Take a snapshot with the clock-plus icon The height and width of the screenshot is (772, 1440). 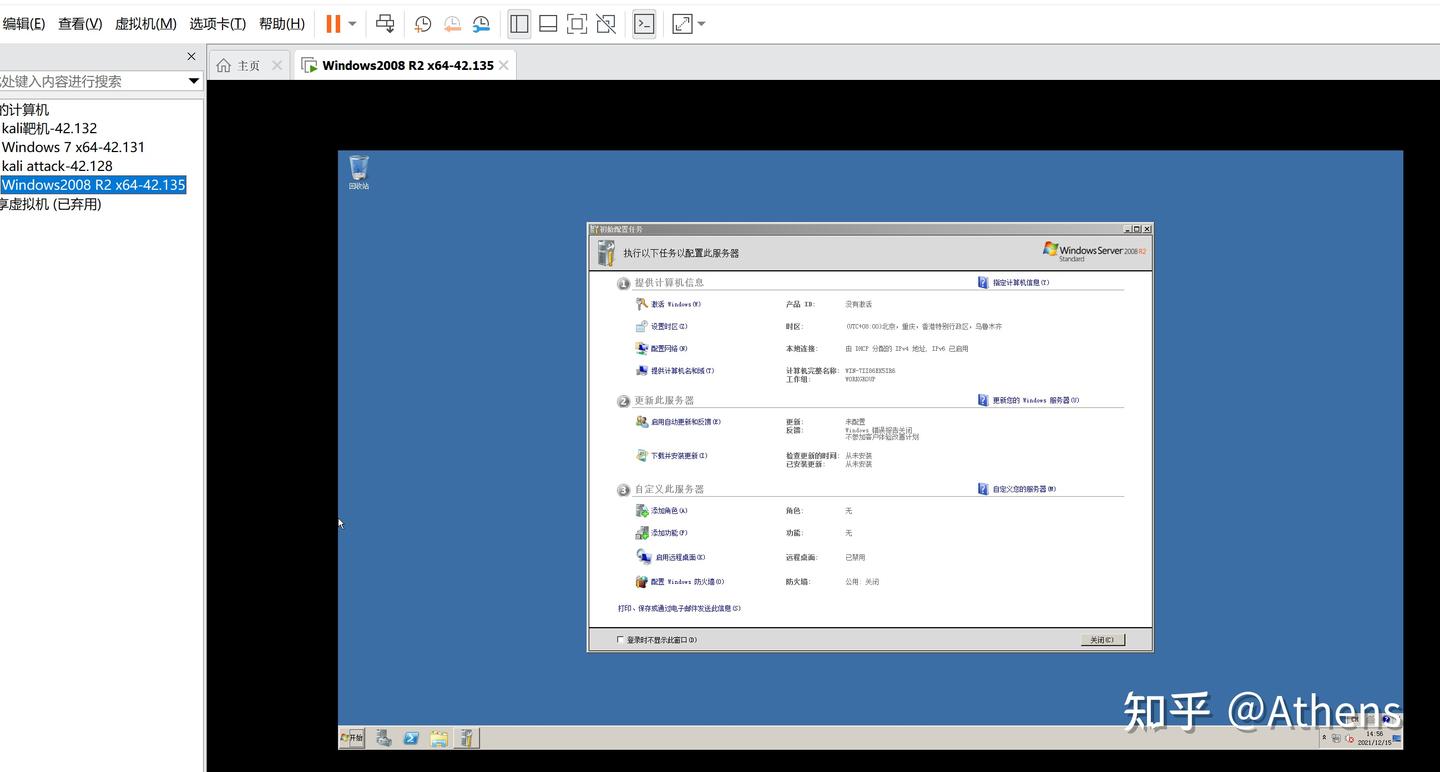point(423,24)
